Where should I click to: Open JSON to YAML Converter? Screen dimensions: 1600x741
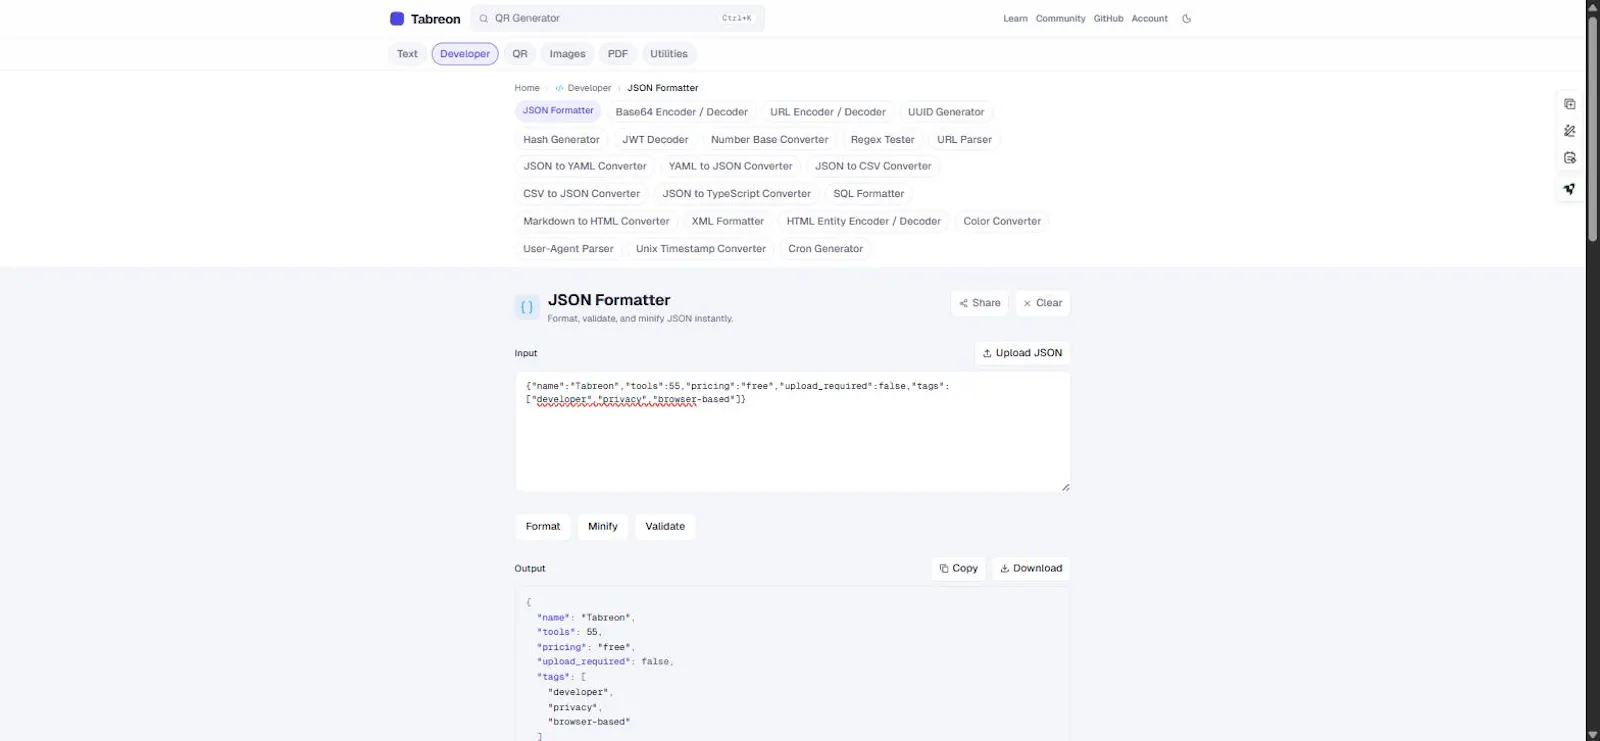[x=585, y=167]
